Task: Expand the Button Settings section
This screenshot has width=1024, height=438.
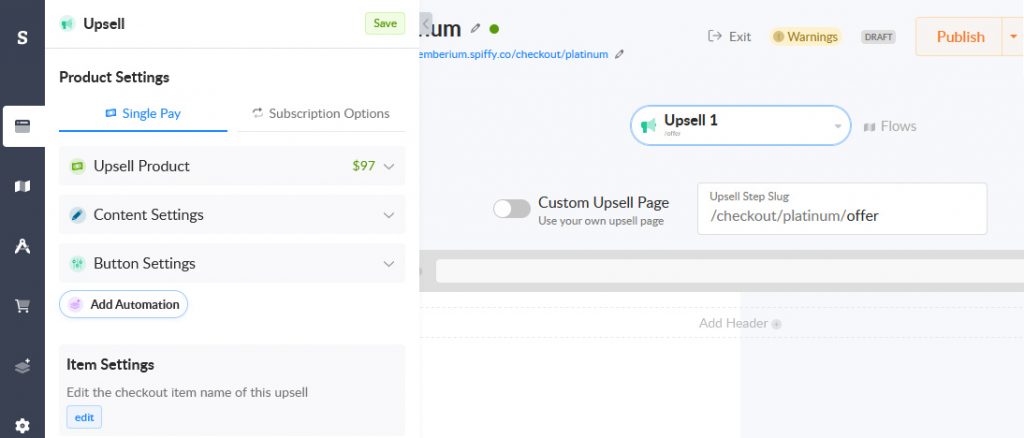Action: (x=232, y=264)
